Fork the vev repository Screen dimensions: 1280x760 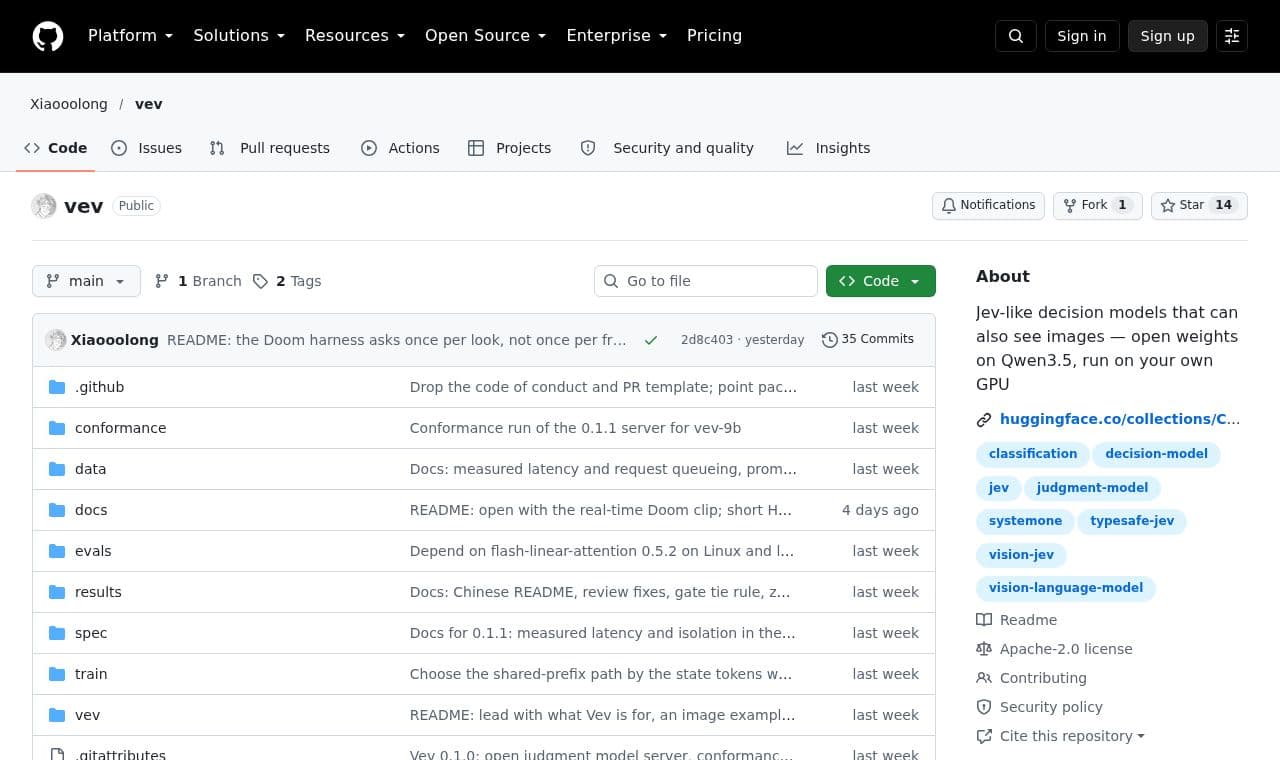point(1097,205)
